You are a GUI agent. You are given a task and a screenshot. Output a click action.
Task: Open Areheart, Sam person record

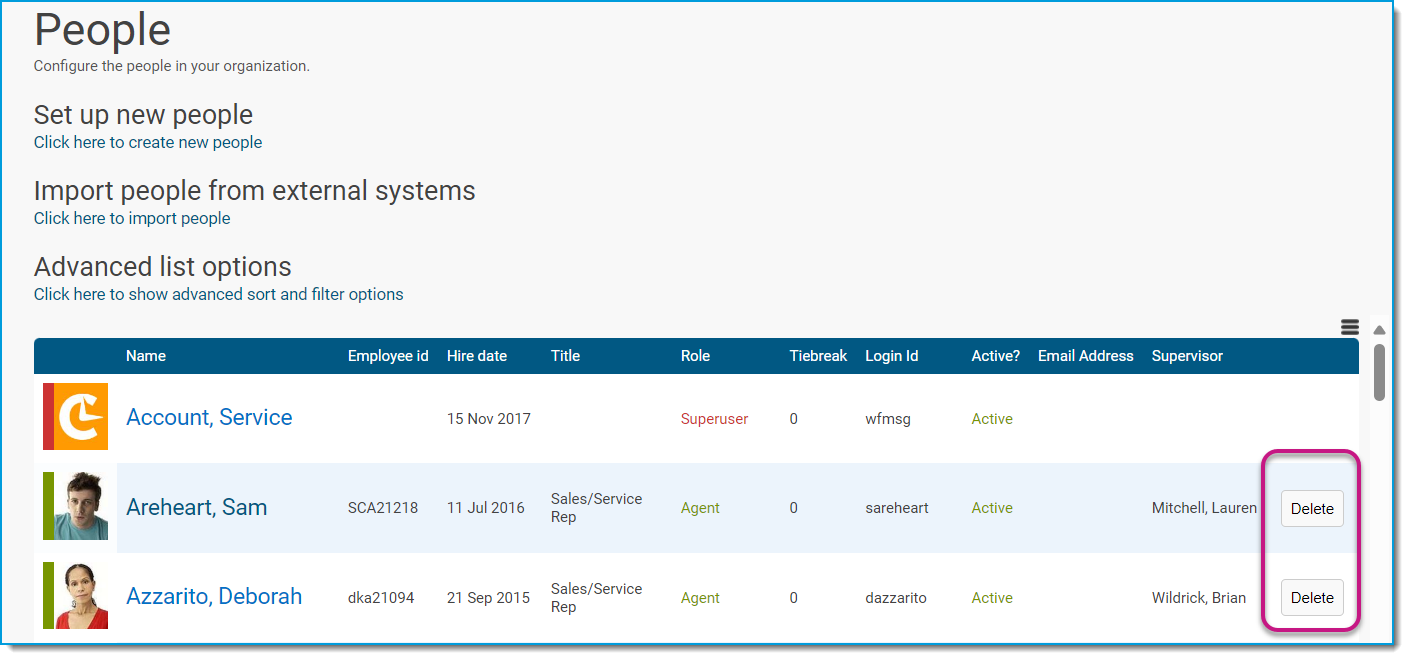pos(196,507)
